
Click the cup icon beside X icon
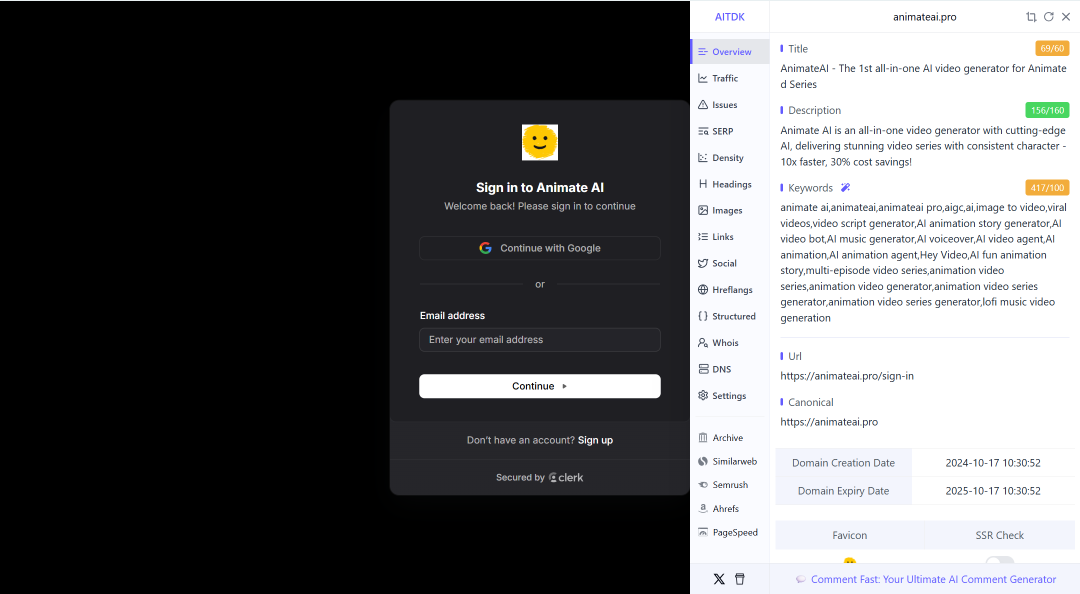coord(740,579)
